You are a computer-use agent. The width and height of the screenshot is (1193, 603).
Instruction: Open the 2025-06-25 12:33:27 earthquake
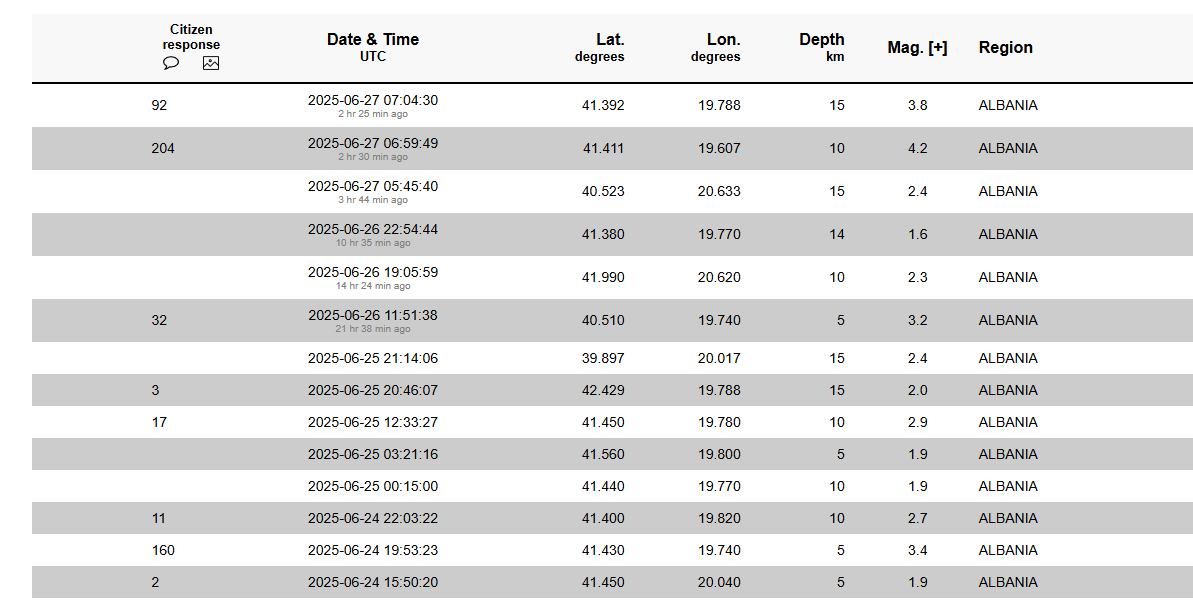click(373, 422)
